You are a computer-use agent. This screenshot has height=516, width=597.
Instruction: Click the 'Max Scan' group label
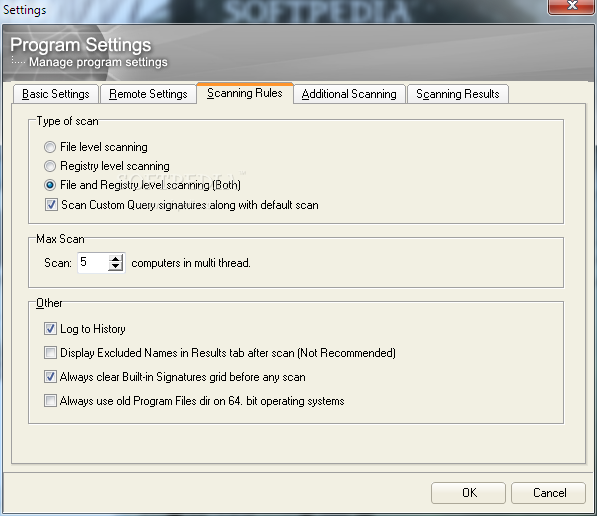(x=60, y=239)
